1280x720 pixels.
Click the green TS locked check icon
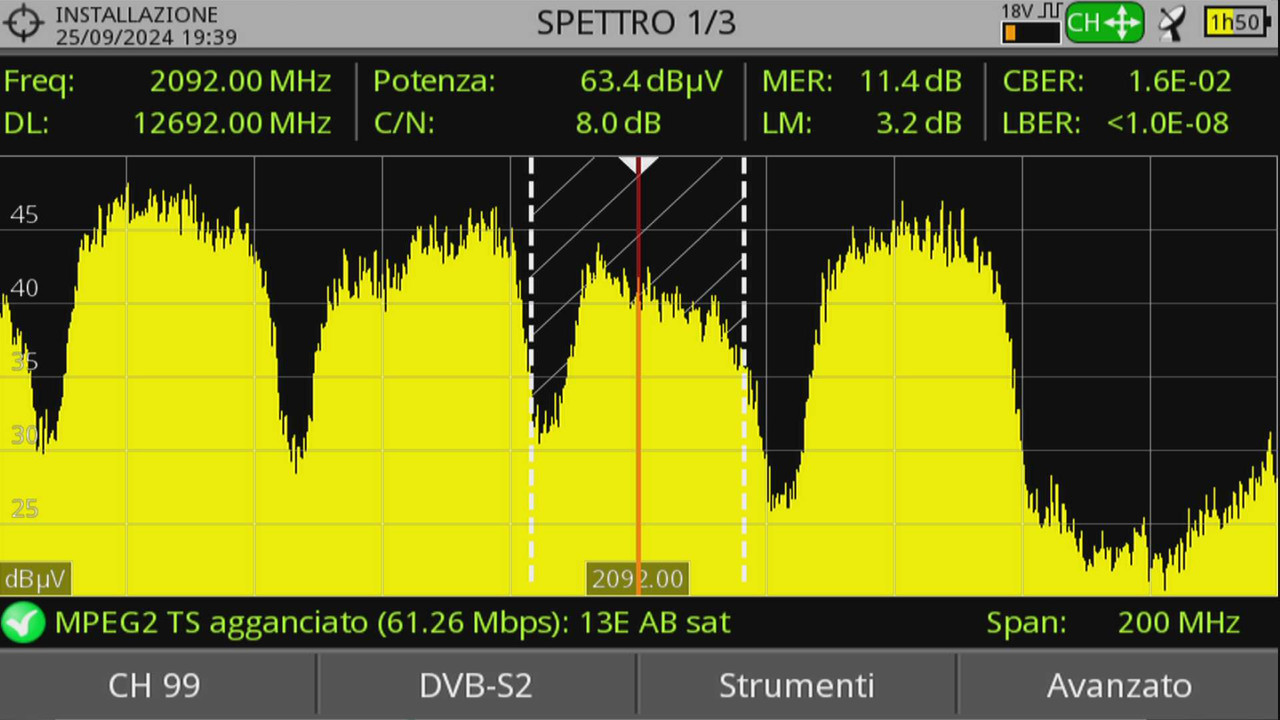point(22,622)
